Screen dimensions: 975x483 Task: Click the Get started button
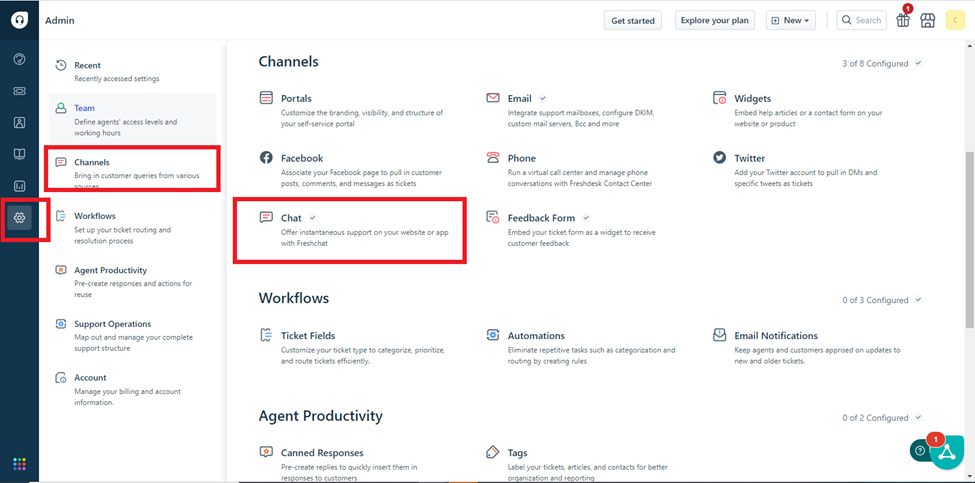pos(632,21)
